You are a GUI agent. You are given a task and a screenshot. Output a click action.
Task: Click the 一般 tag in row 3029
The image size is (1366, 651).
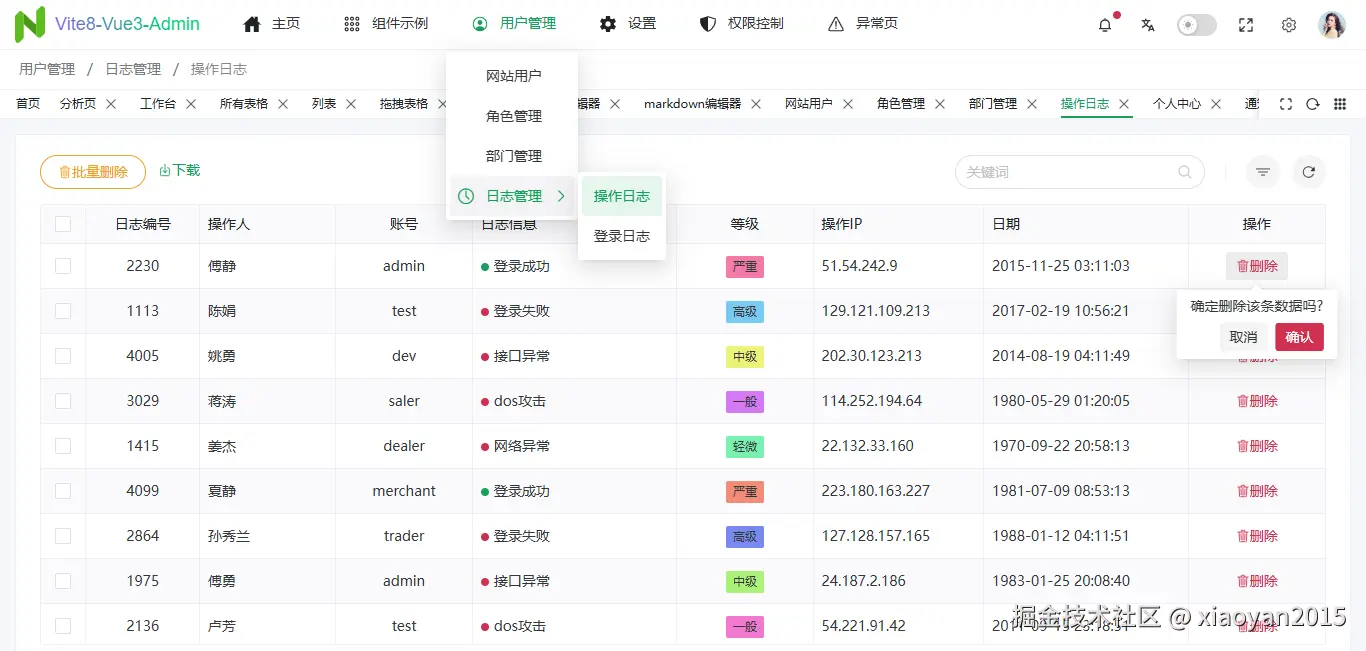point(745,401)
